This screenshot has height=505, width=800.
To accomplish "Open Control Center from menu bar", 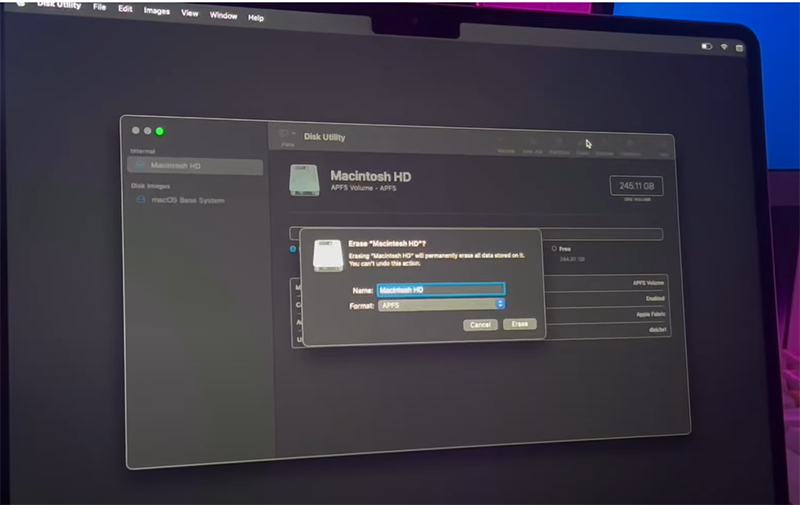I will (x=739, y=48).
